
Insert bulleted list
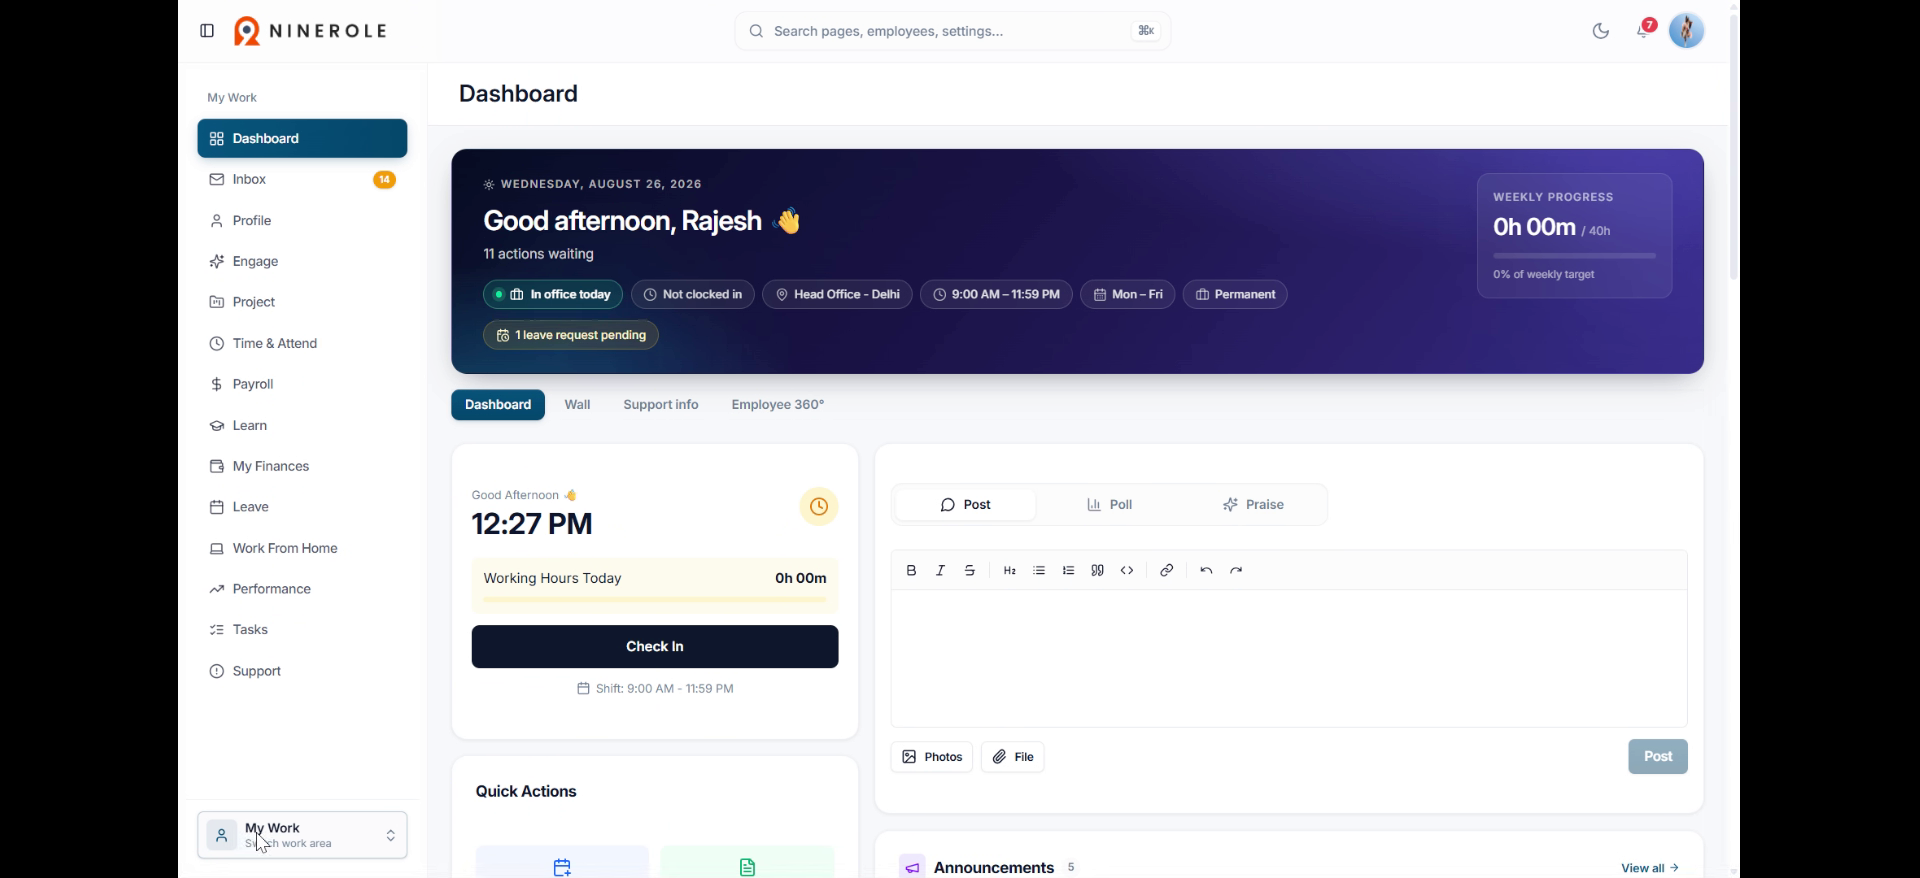coord(1039,570)
